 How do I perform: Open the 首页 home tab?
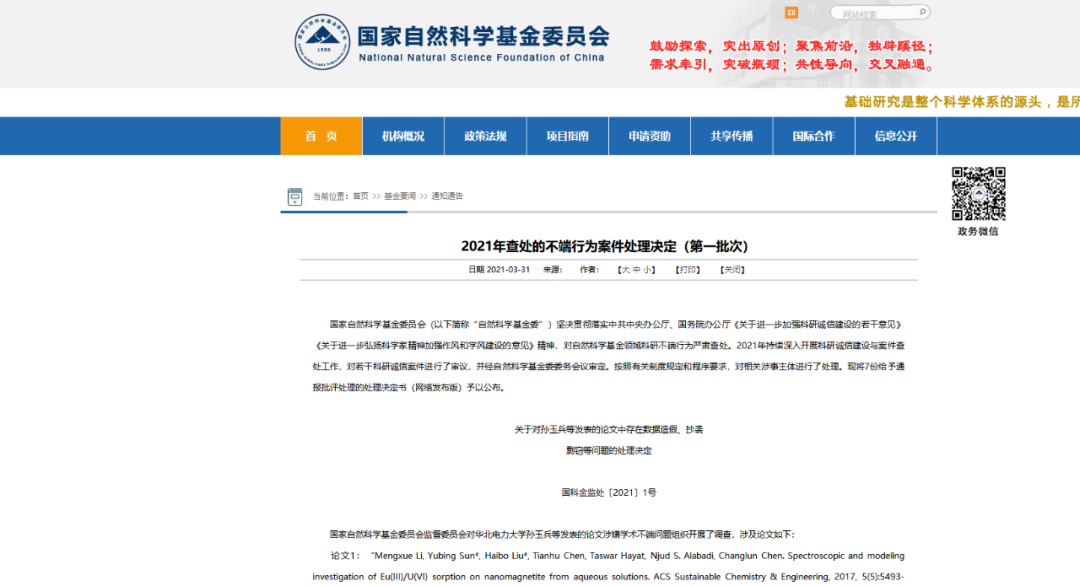(x=321, y=136)
